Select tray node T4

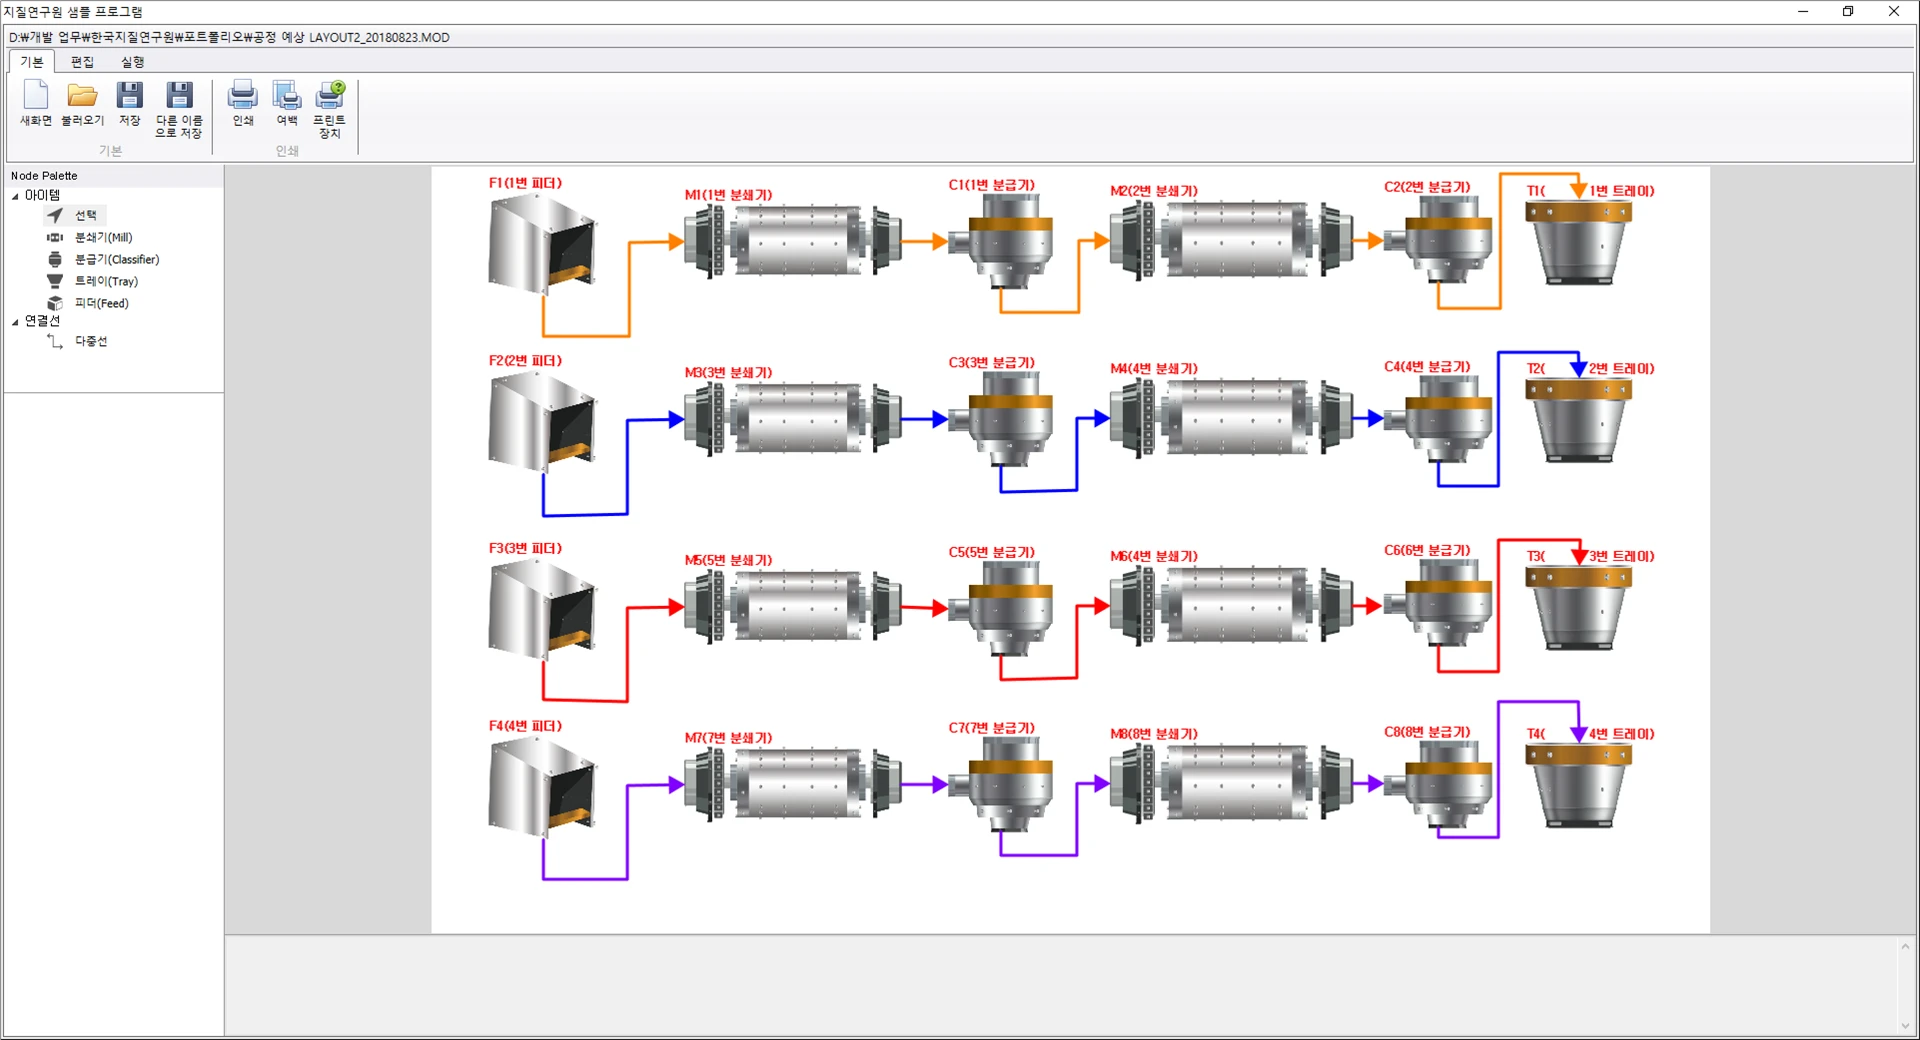(x=1579, y=787)
